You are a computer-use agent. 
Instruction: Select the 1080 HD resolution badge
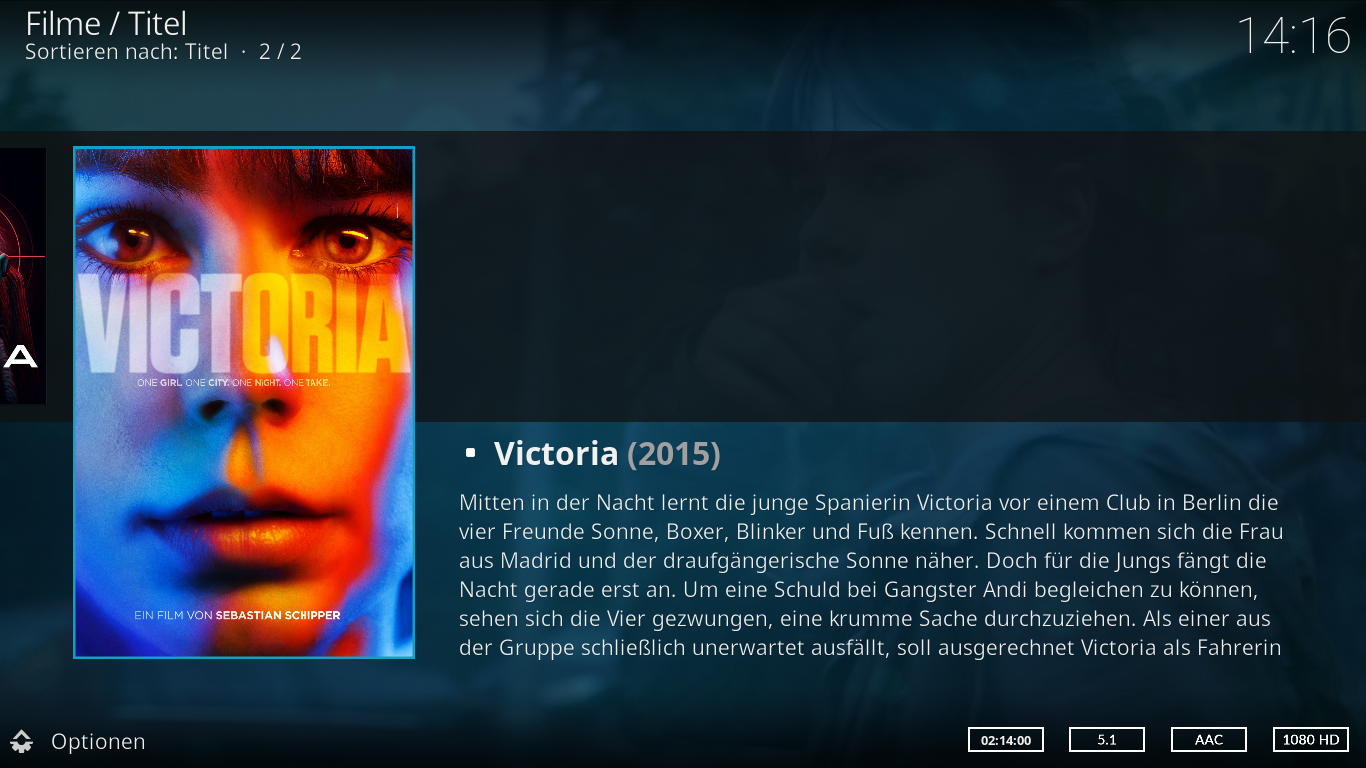[1311, 740]
